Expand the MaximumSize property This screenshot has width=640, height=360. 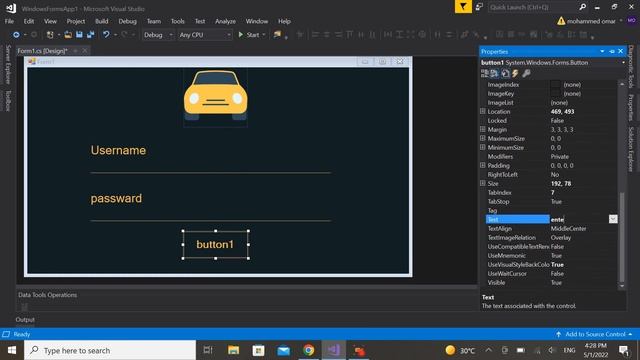pos(482,138)
